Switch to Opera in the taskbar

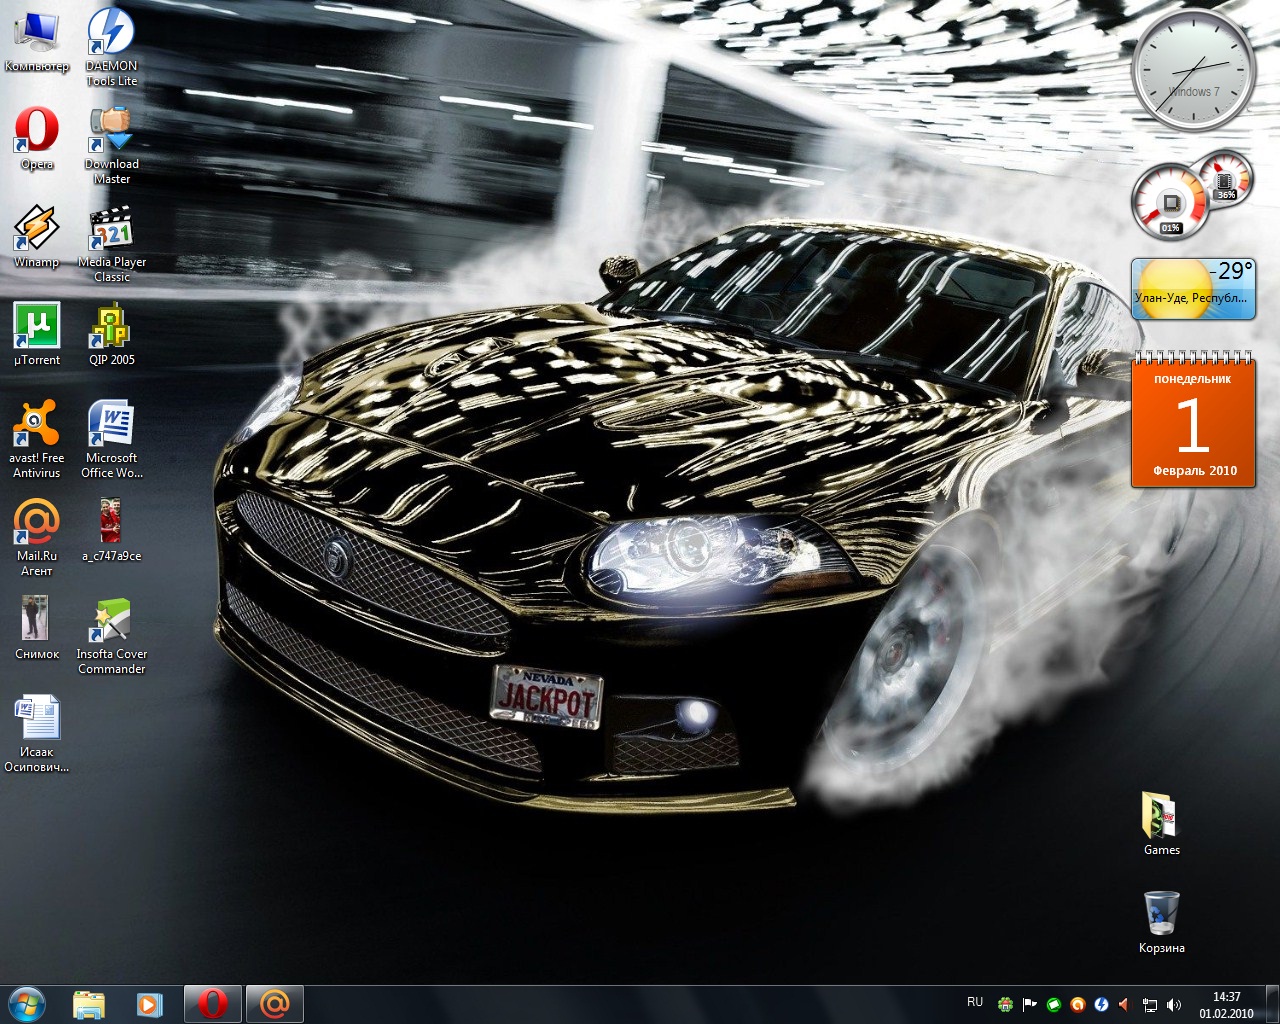(212, 1003)
